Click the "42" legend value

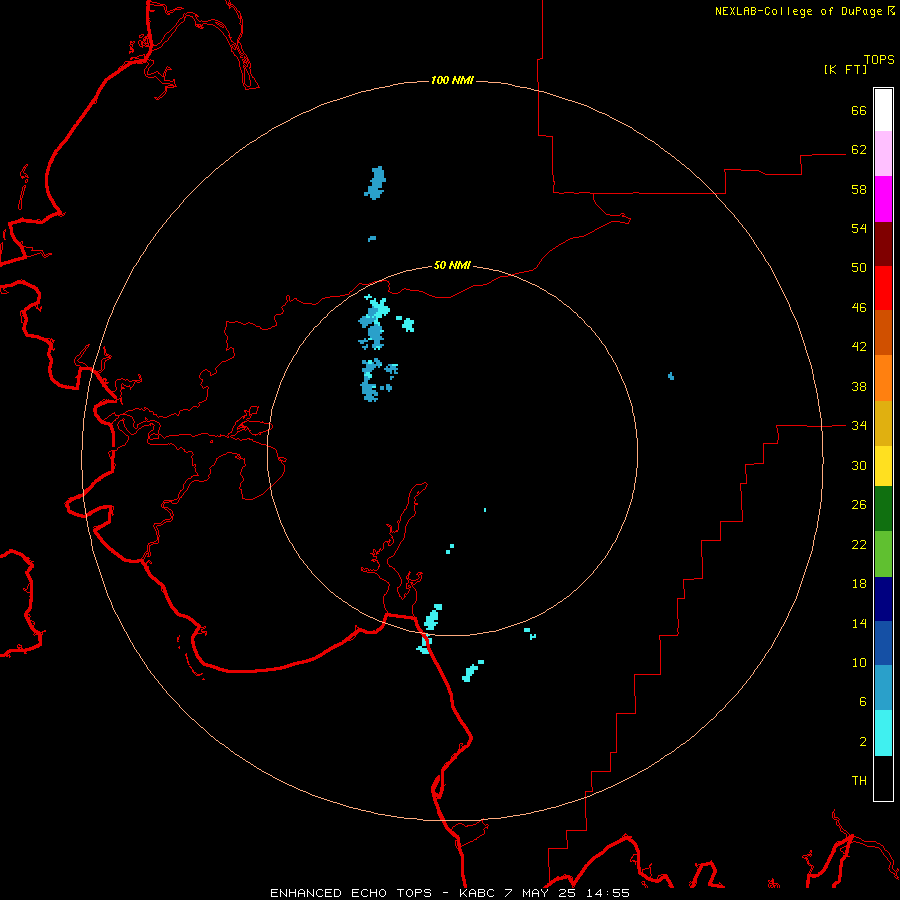tap(859, 347)
